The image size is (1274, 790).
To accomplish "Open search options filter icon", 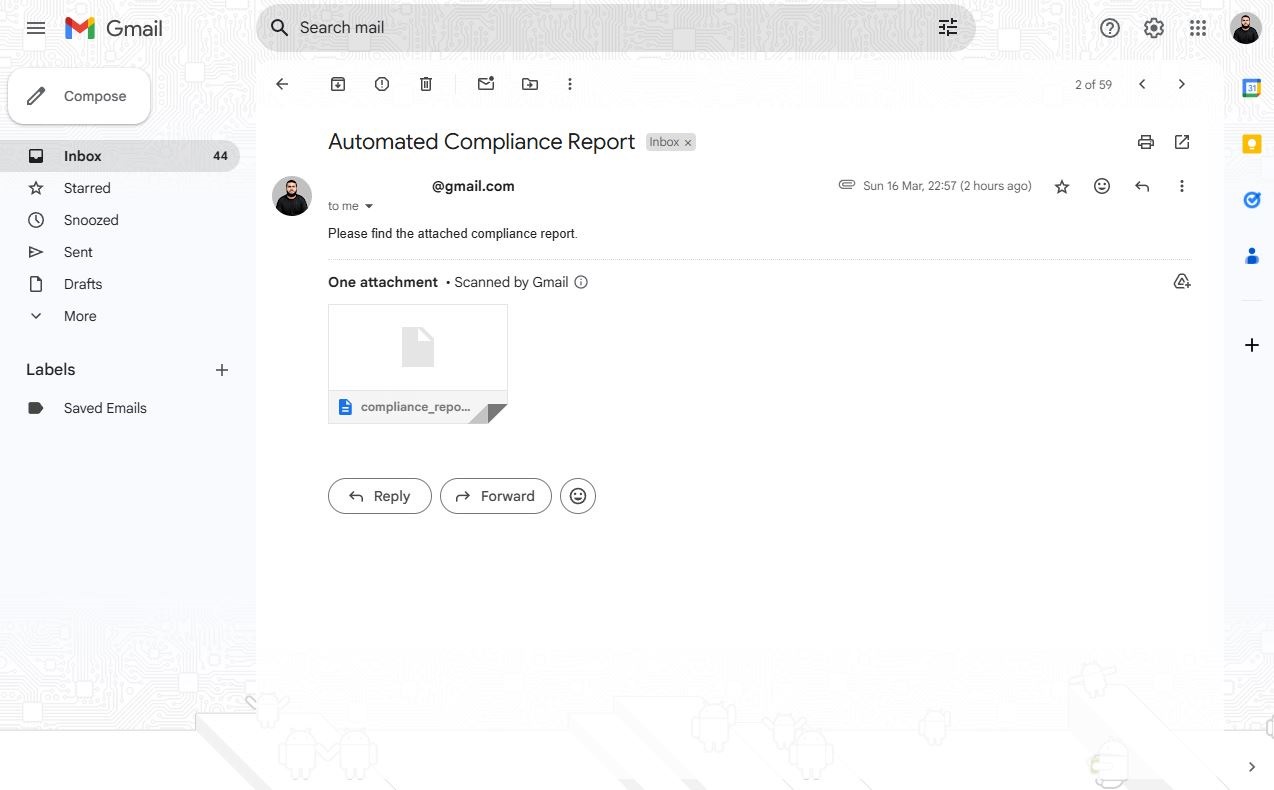I will click(x=948, y=28).
